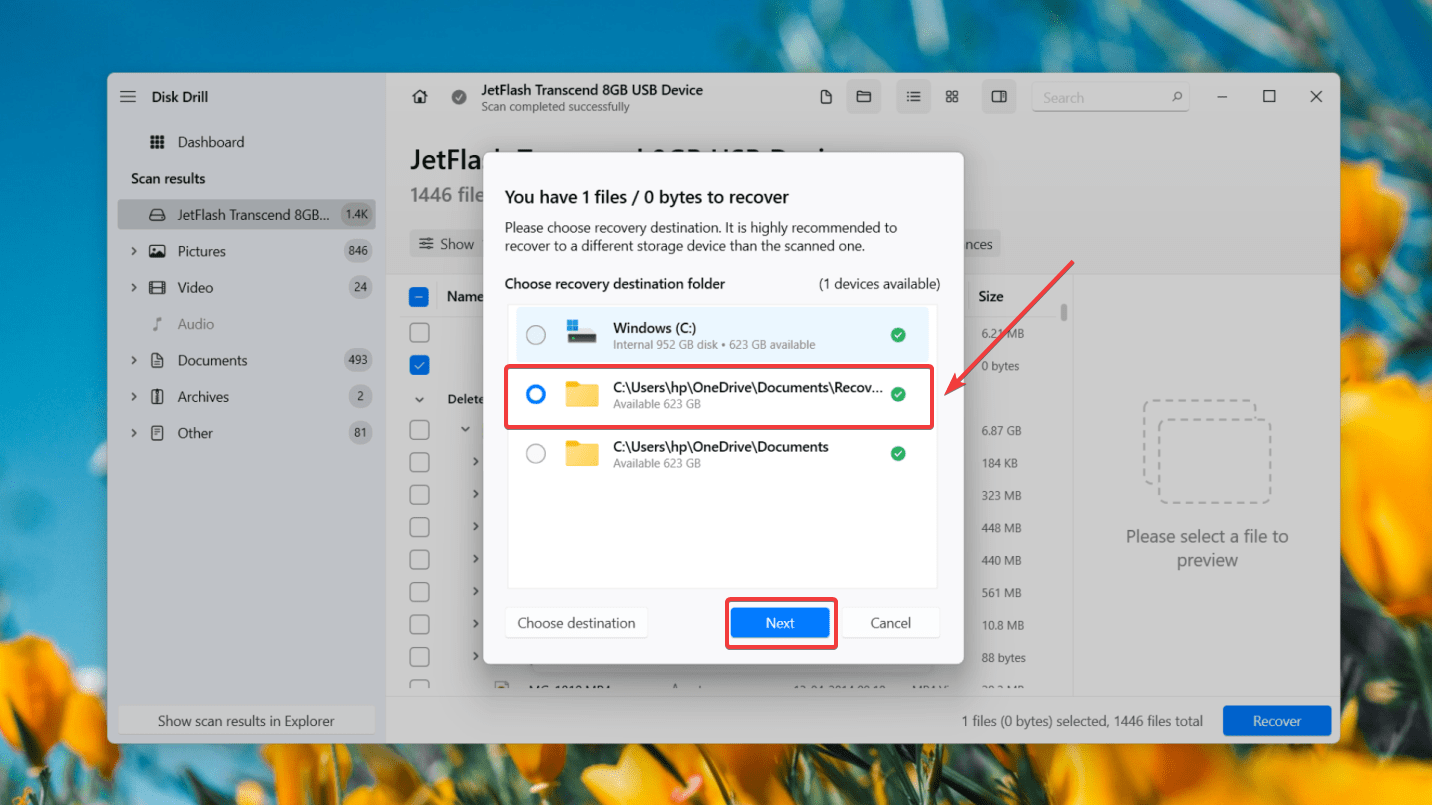This screenshot has width=1432, height=805.
Task: Uncheck the checked file row checkbox
Action: [420, 365]
